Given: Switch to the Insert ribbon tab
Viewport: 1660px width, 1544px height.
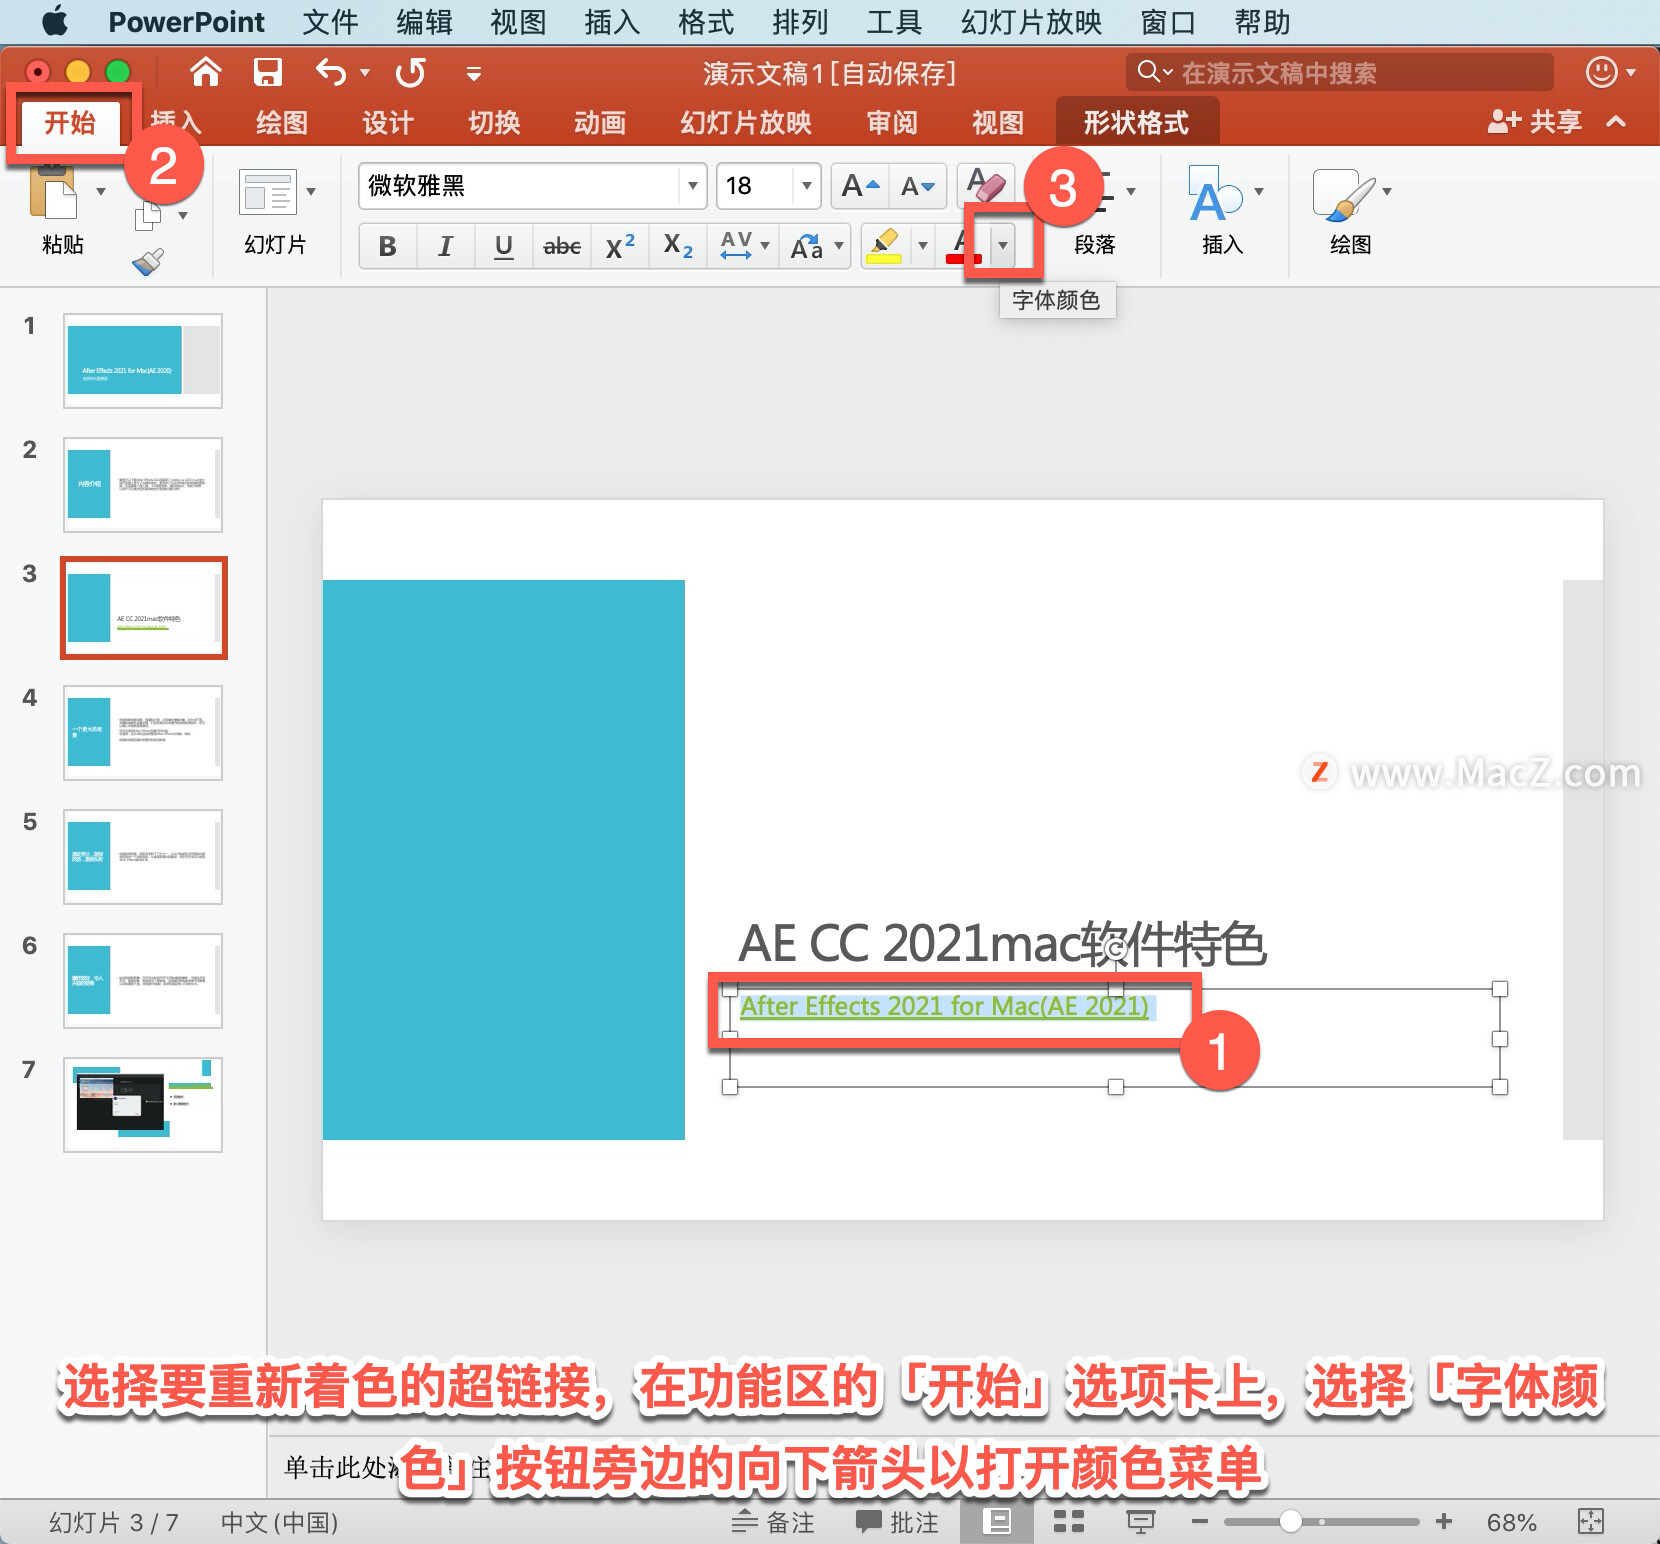Looking at the screenshot, I should pyautogui.click(x=177, y=123).
